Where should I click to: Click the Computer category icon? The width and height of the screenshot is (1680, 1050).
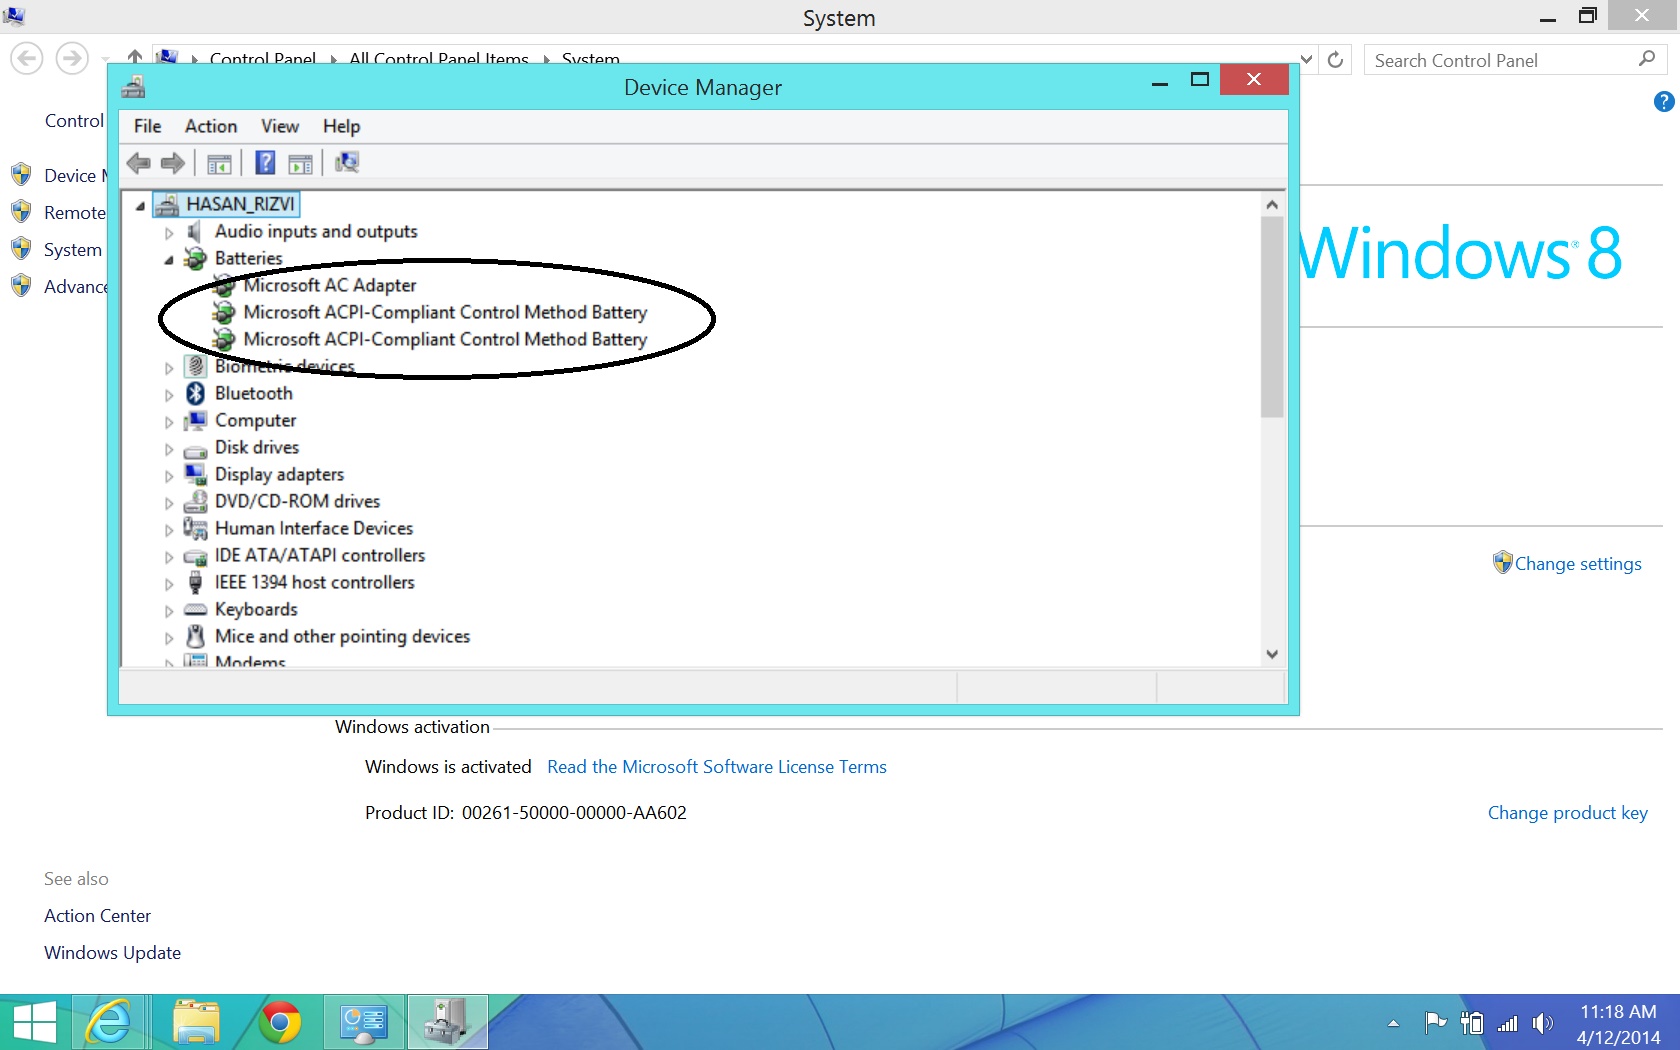pyautogui.click(x=195, y=421)
